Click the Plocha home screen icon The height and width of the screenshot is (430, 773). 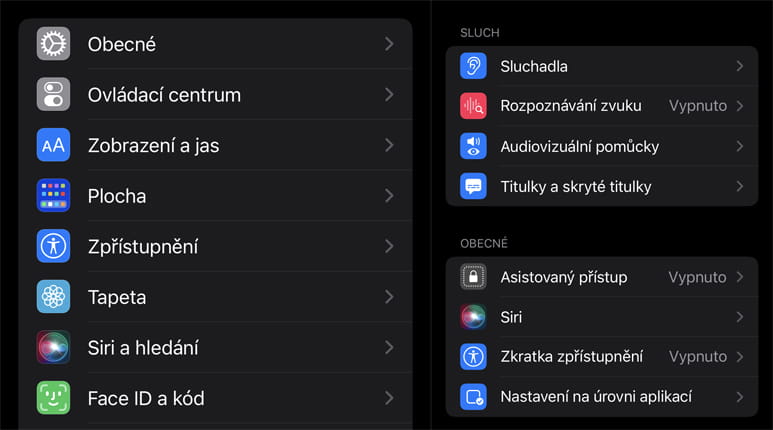pyautogui.click(x=53, y=196)
